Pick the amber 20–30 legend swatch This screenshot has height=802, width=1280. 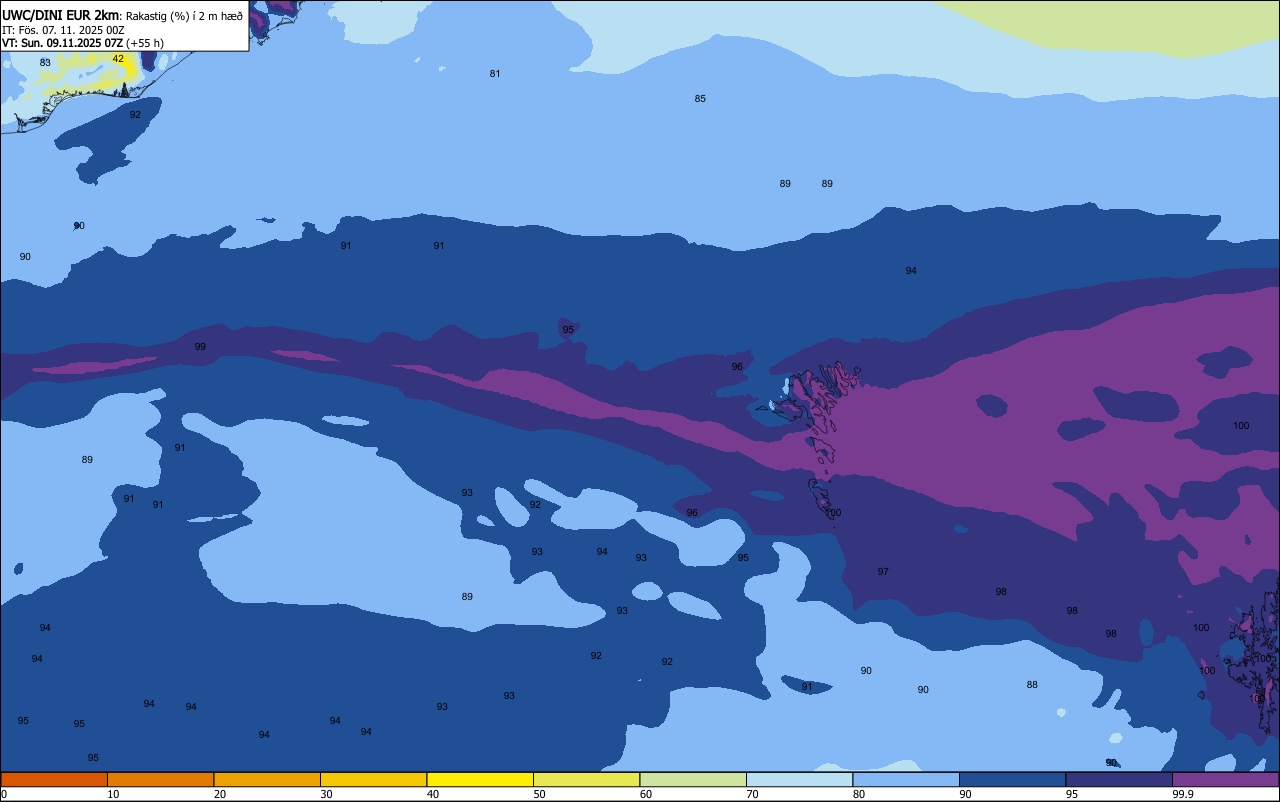pyautogui.click(x=267, y=779)
